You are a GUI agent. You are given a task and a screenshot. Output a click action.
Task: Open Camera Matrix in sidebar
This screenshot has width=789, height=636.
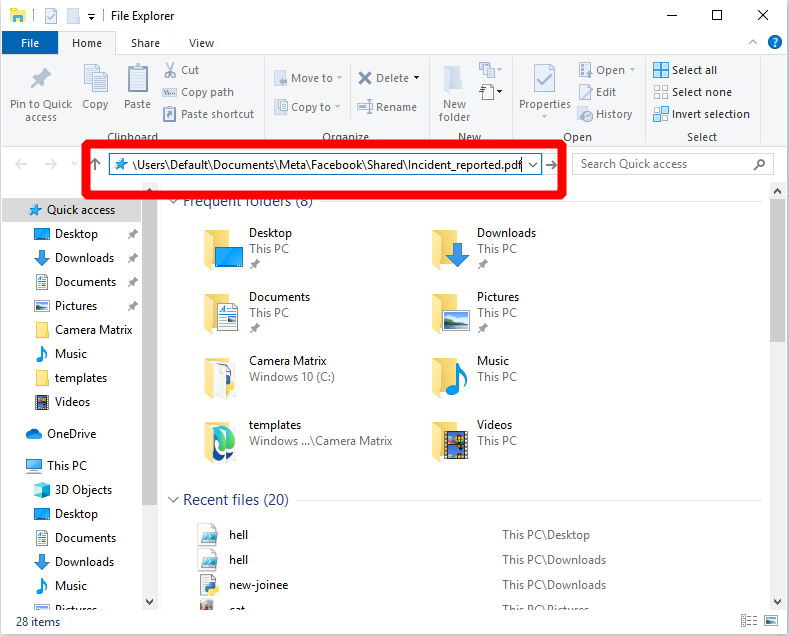(84, 330)
